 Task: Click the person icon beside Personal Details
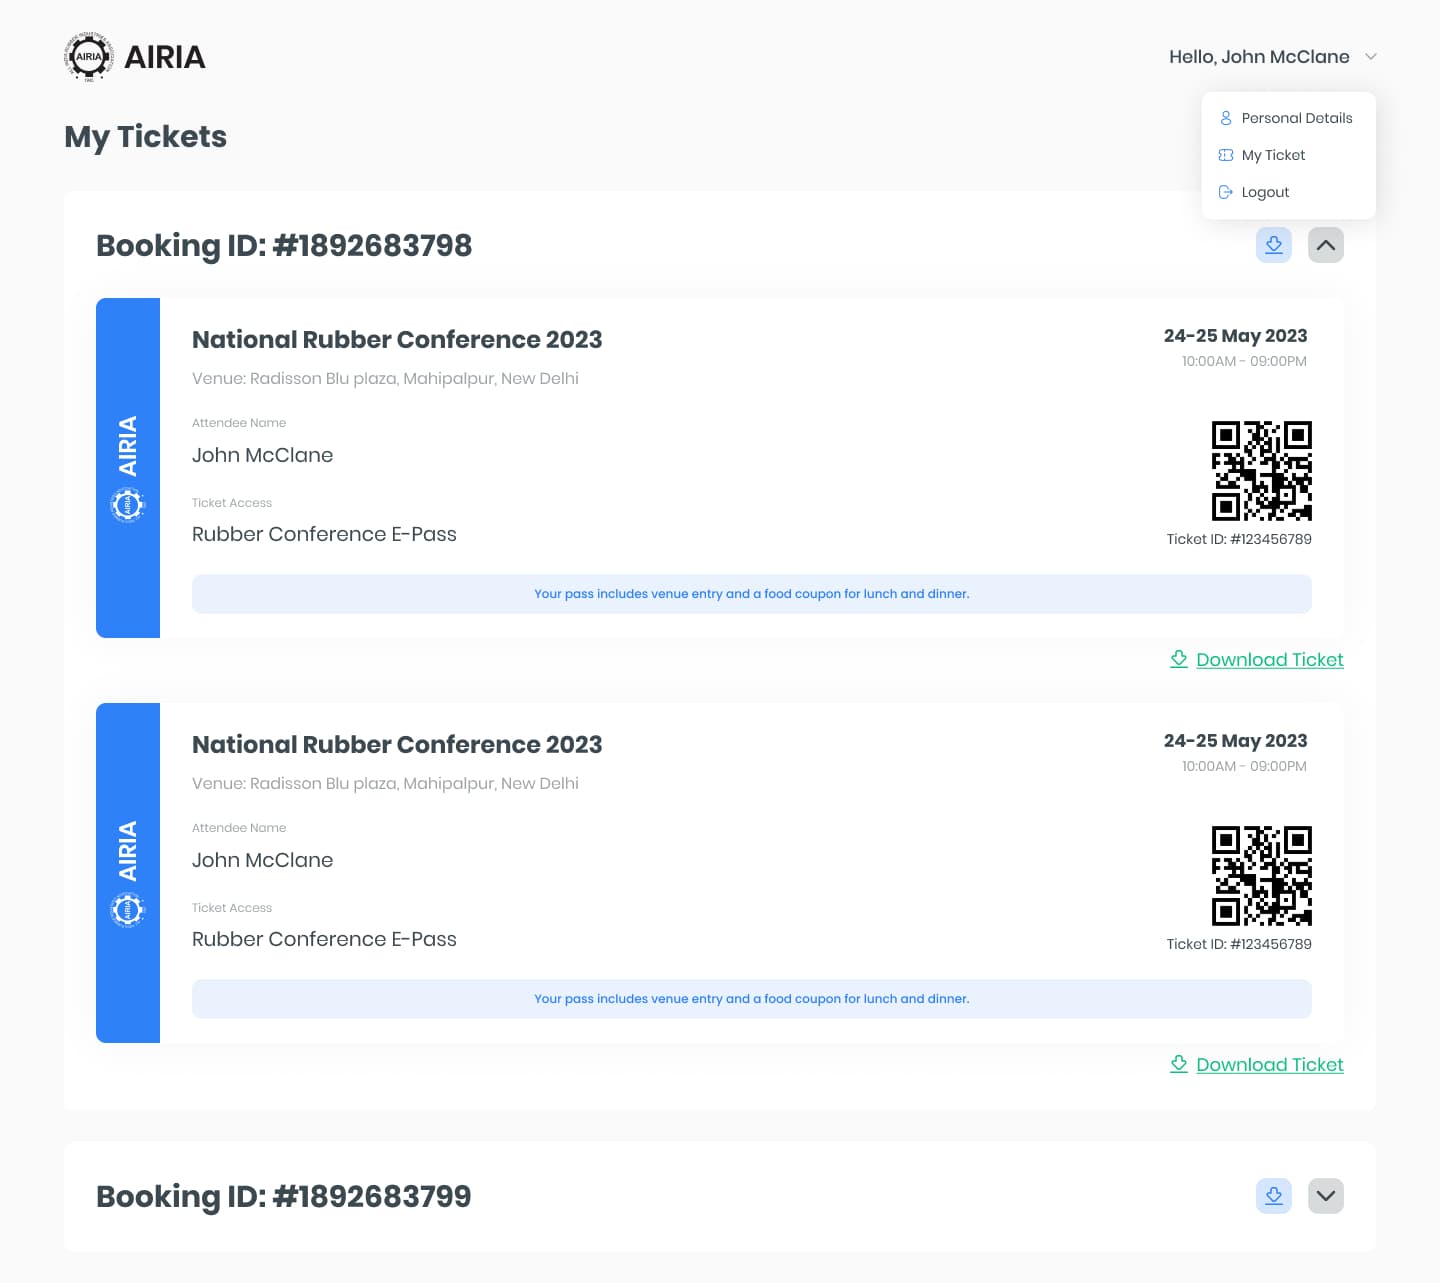coord(1226,118)
